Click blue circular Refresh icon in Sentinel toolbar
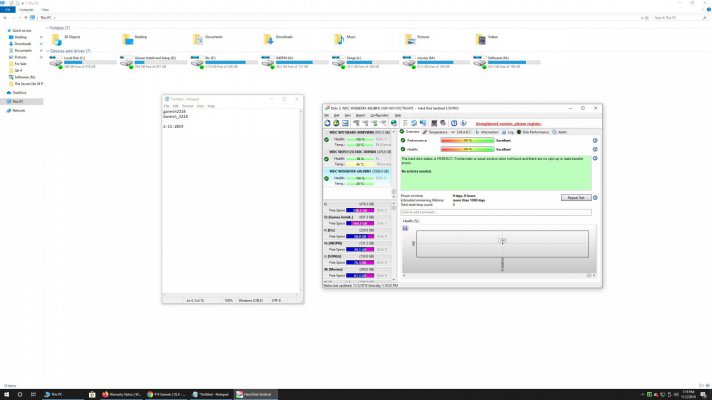The width and height of the screenshot is (712, 400). [x=327, y=123]
